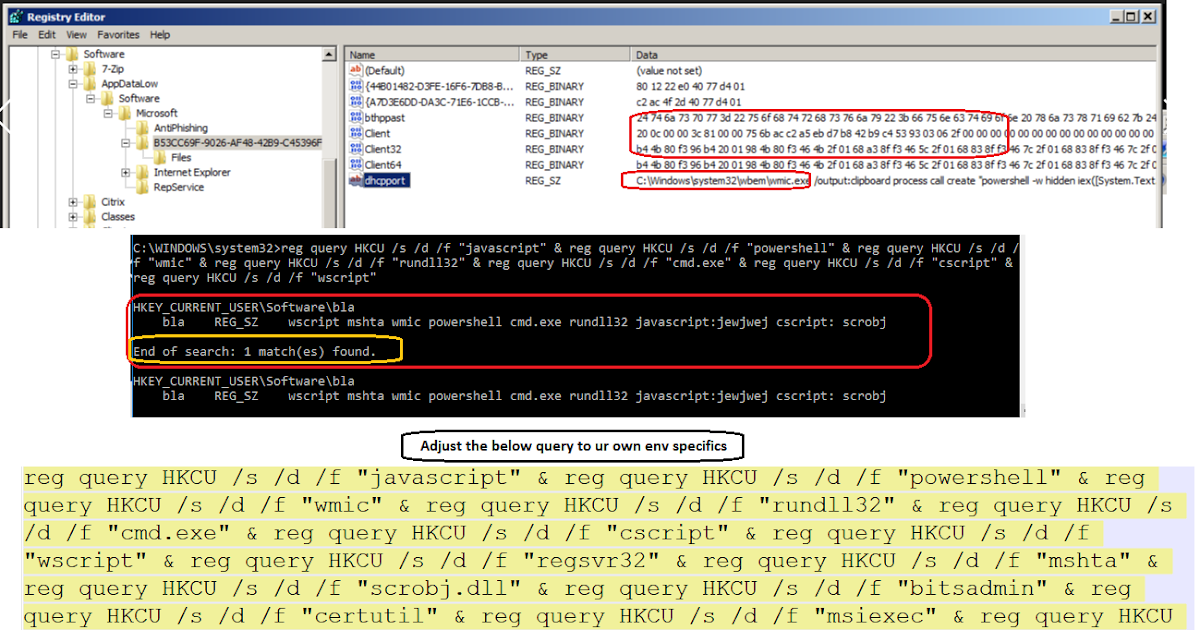Click the Client32 binary value icon
Screen dimensions: 1200x630
tap(355, 149)
